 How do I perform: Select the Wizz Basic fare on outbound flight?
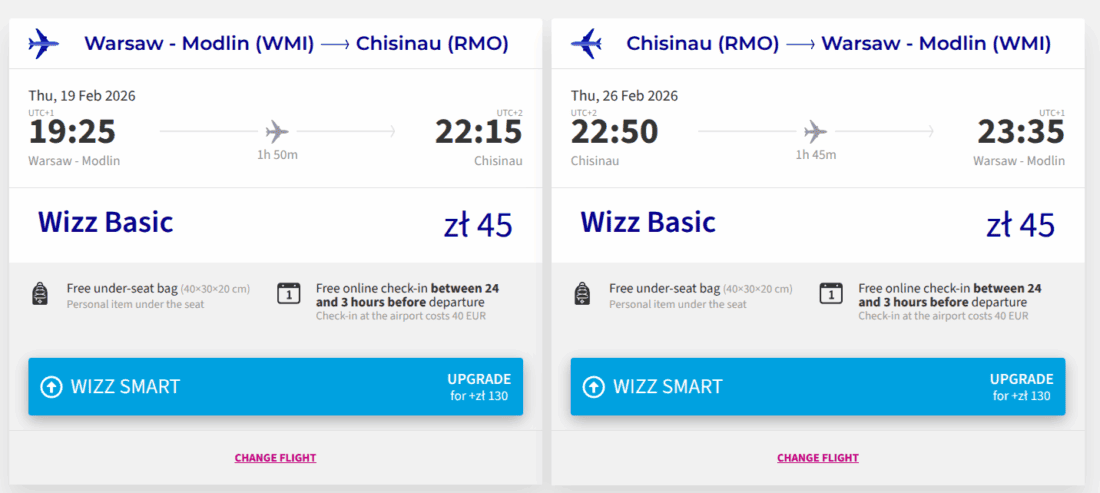[x=105, y=222]
